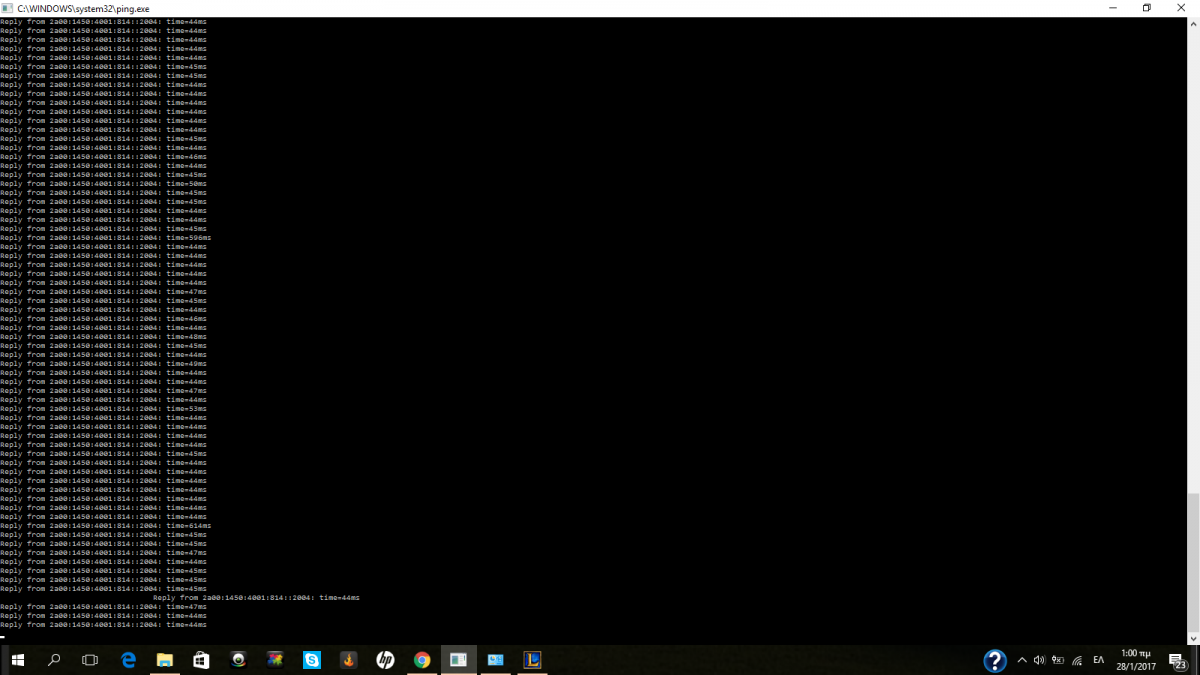Switch to Google Chrome on the taskbar
Viewport: 1200px width, 675px height.
[422, 660]
